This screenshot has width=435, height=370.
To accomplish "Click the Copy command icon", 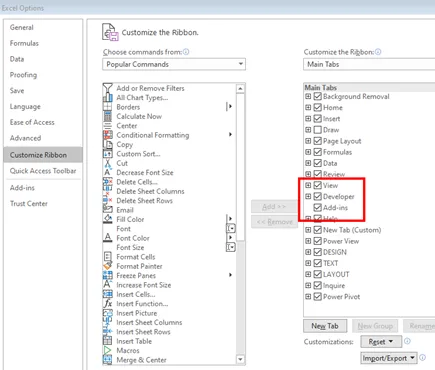I will point(108,144).
